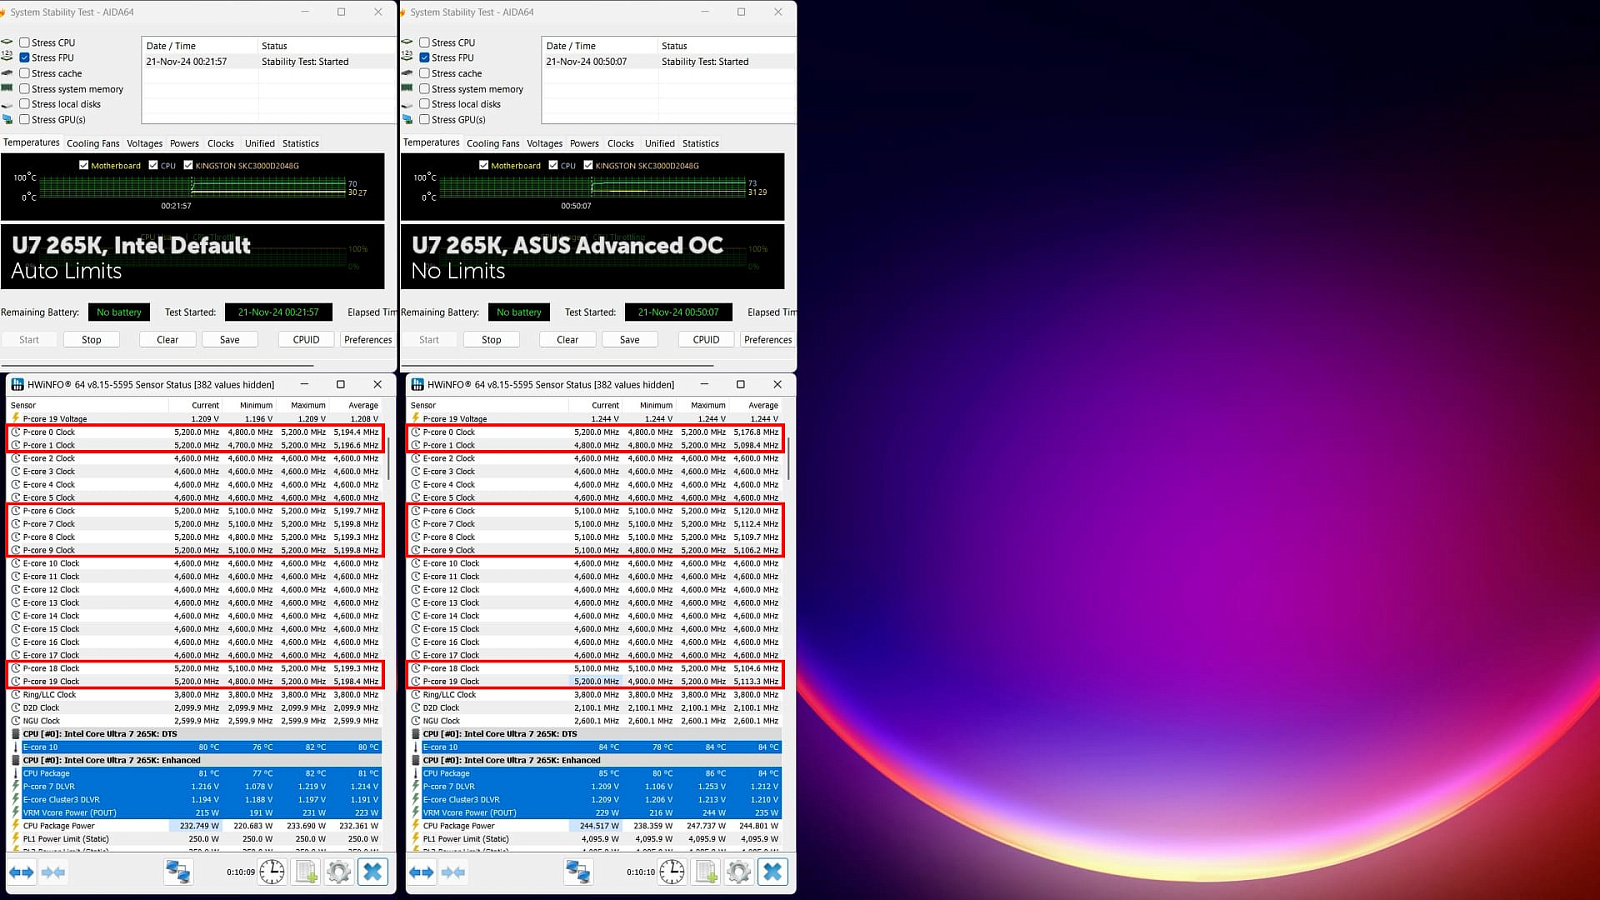Click NGU Clock icon in left HWiNFO

pyautogui.click(x=15, y=720)
